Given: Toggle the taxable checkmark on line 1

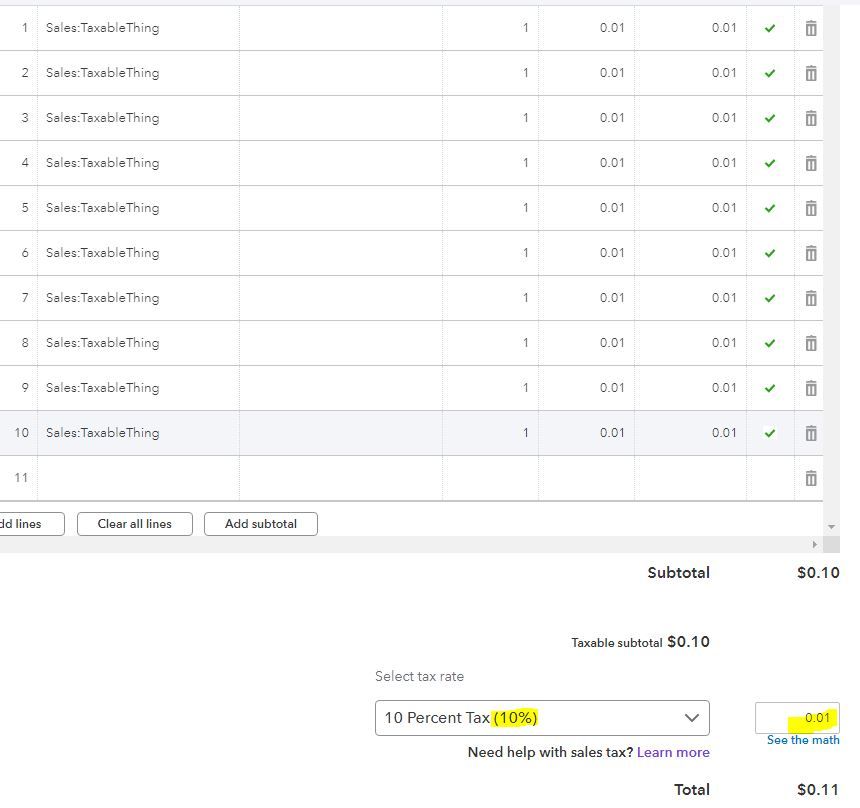Looking at the screenshot, I should pyautogui.click(x=770, y=28).
